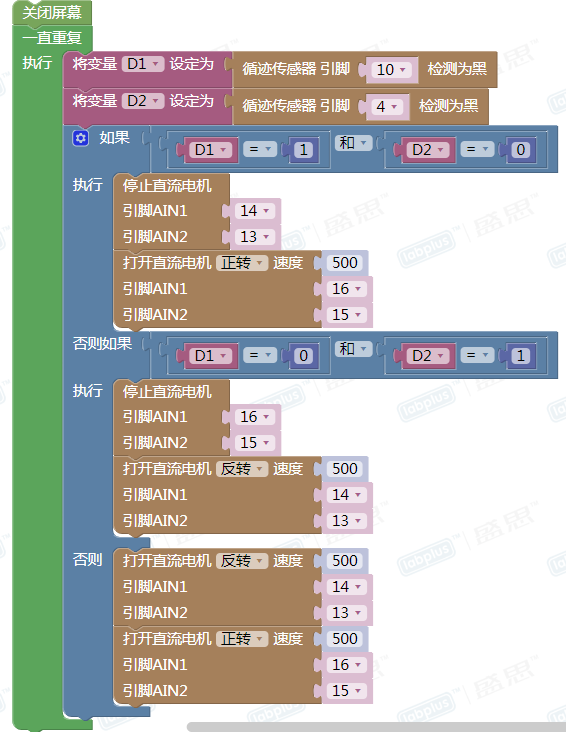
Task: Select the 检测为黑 sensor block with pin 10
Action: tap(364, 70)
